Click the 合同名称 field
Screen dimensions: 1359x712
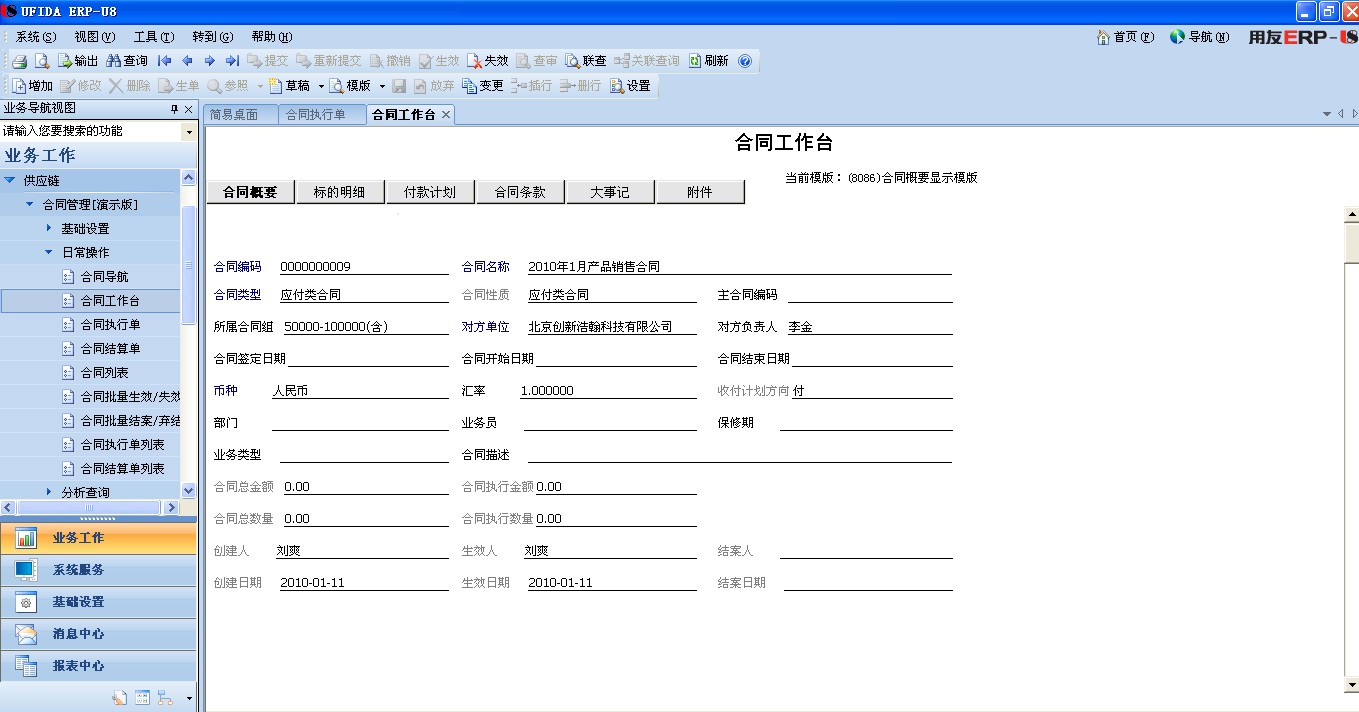coord(740,267)
